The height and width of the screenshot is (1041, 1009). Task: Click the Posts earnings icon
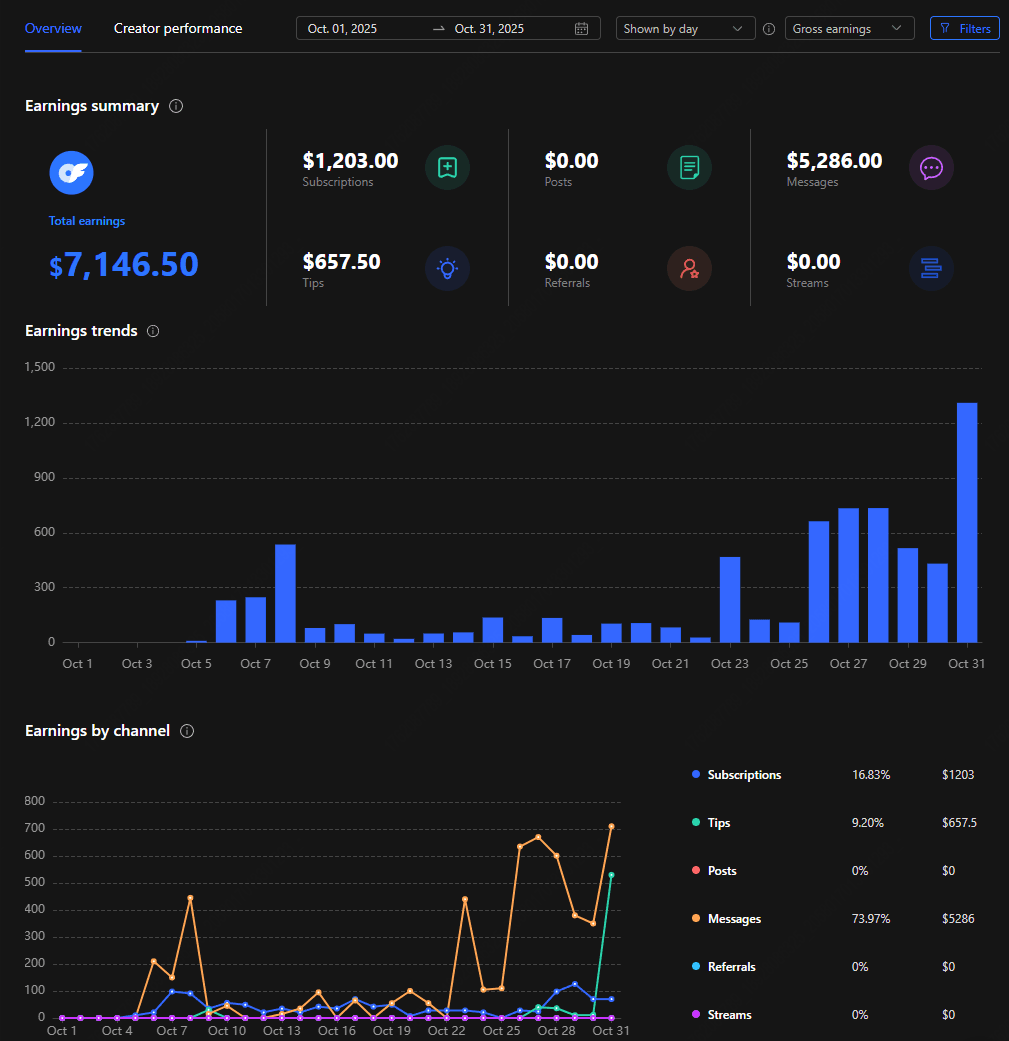tap(689, 167)
